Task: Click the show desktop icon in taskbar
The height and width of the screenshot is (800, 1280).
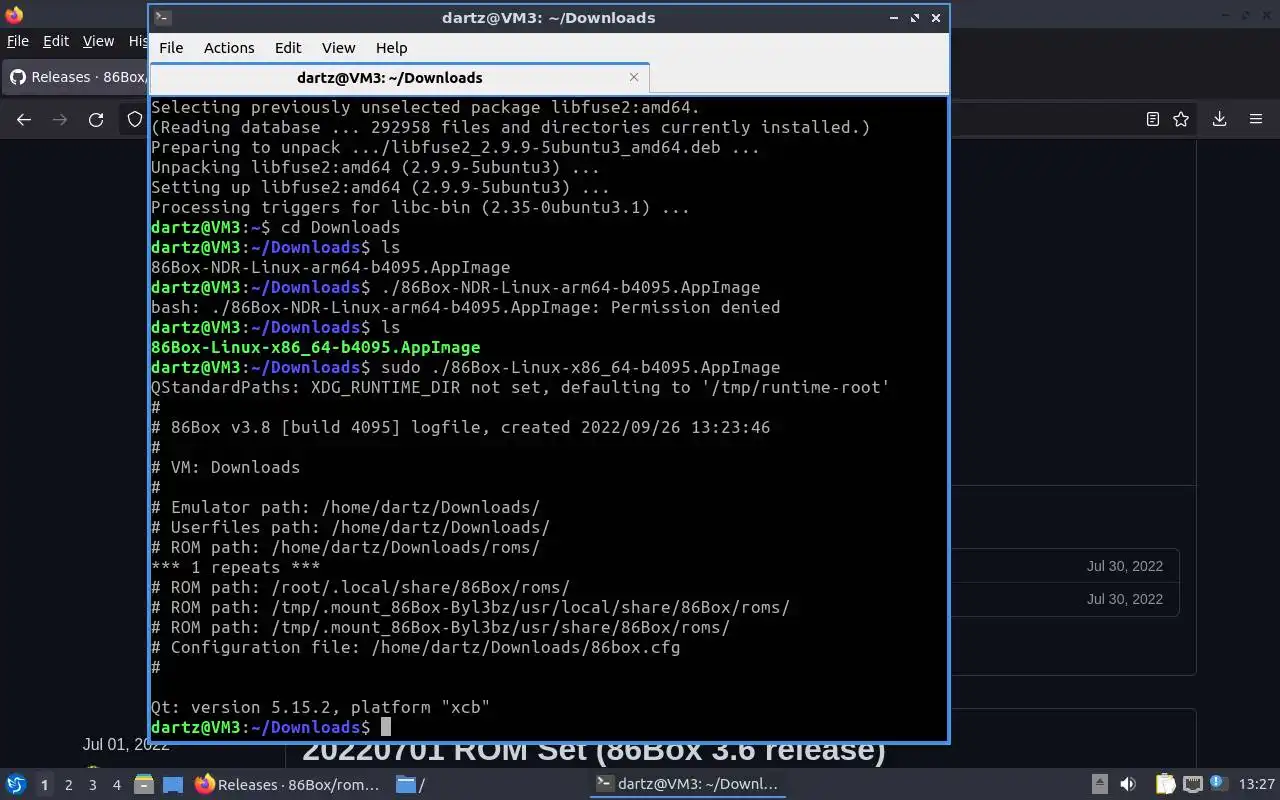Action: click(x=172, y=785)
